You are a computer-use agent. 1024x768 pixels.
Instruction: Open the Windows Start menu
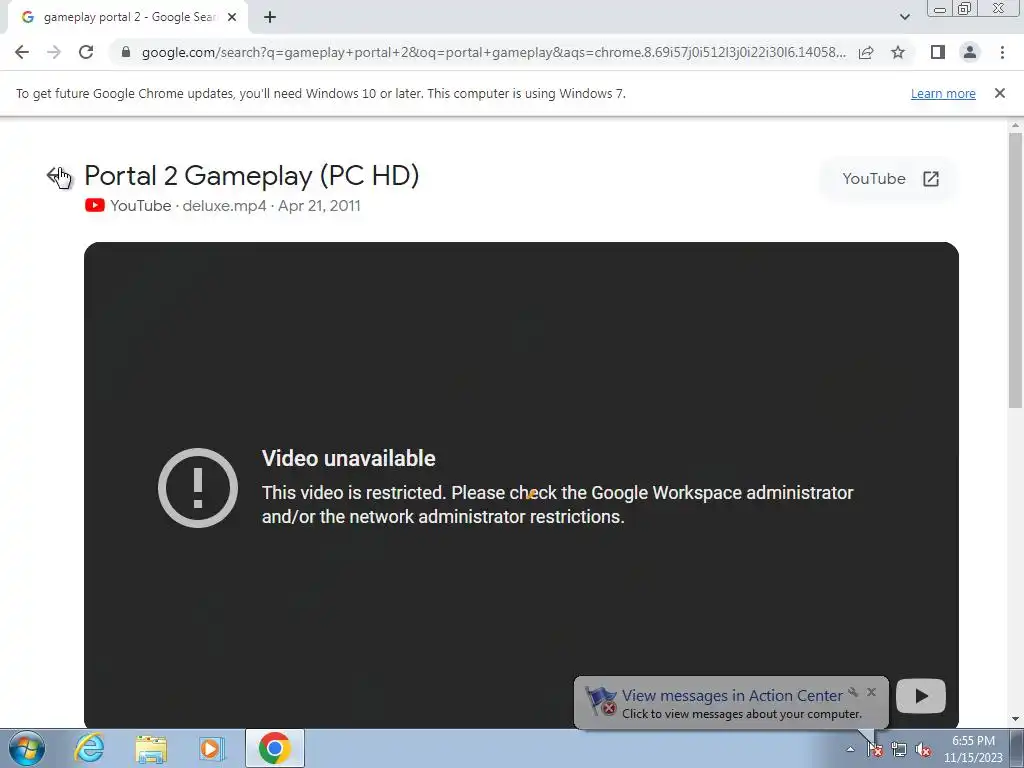[26, 748]
